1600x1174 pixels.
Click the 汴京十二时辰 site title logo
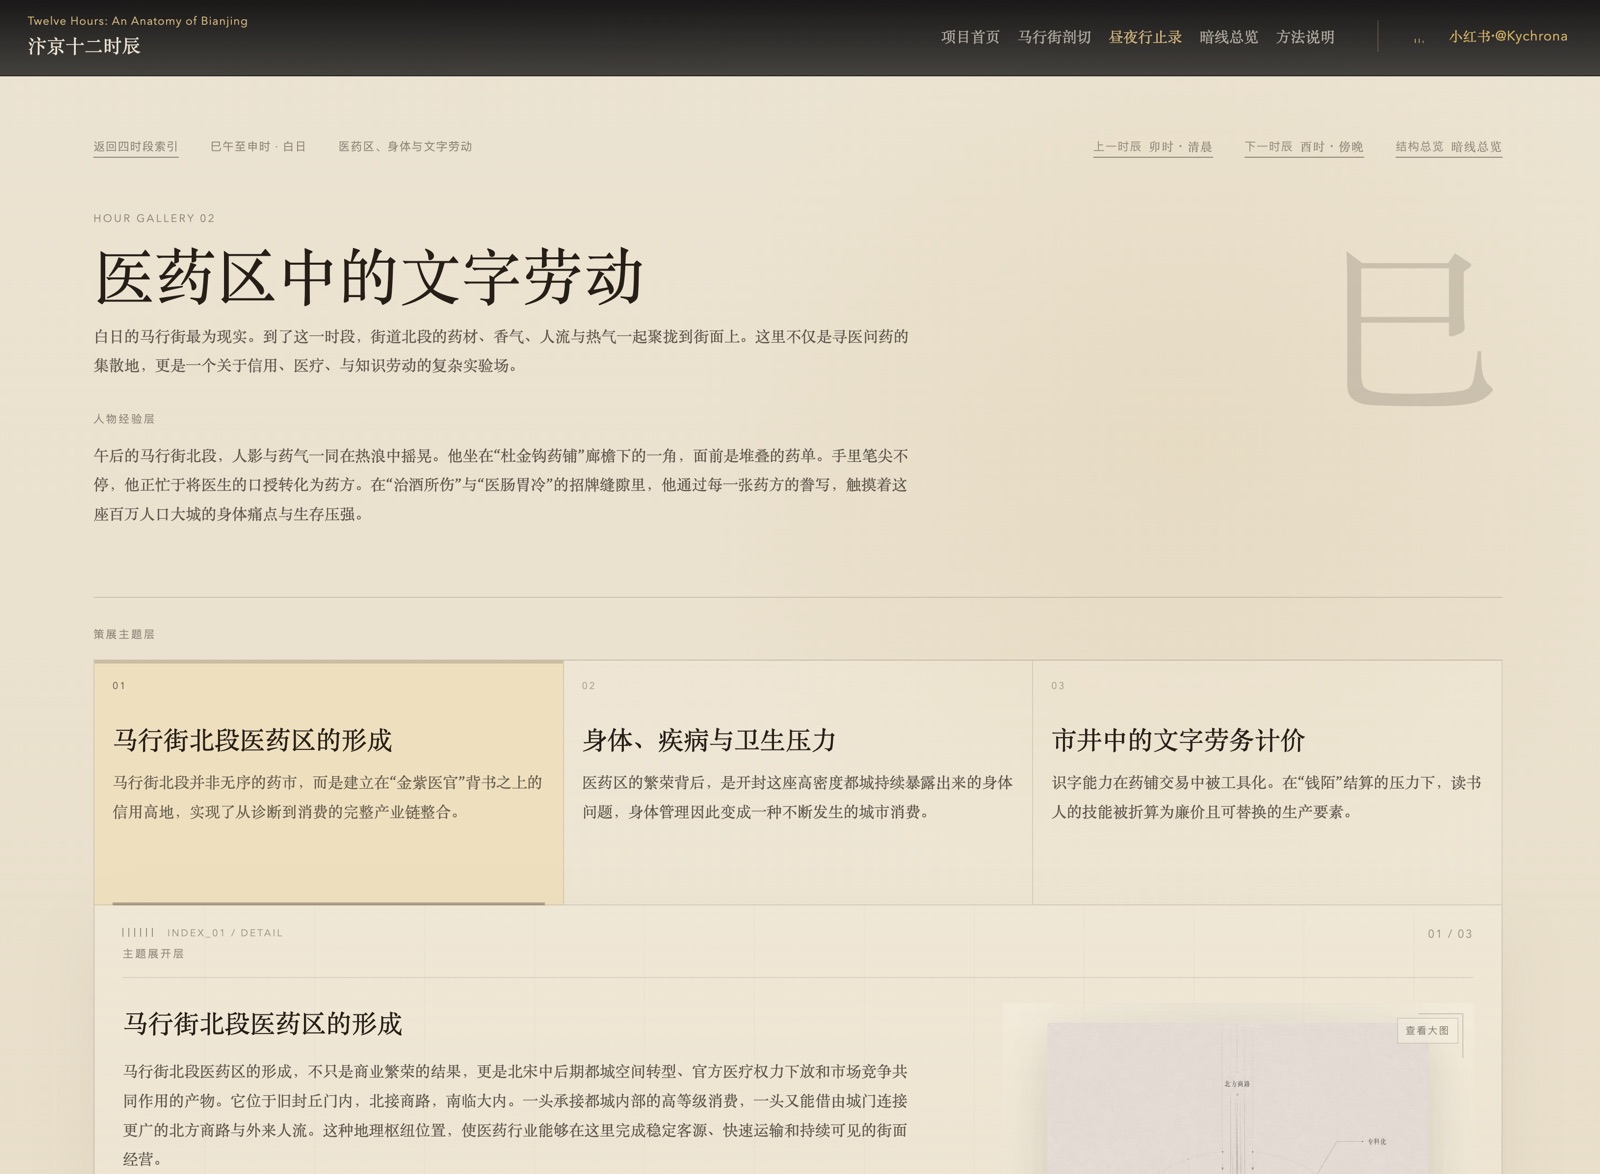[84, 46]
